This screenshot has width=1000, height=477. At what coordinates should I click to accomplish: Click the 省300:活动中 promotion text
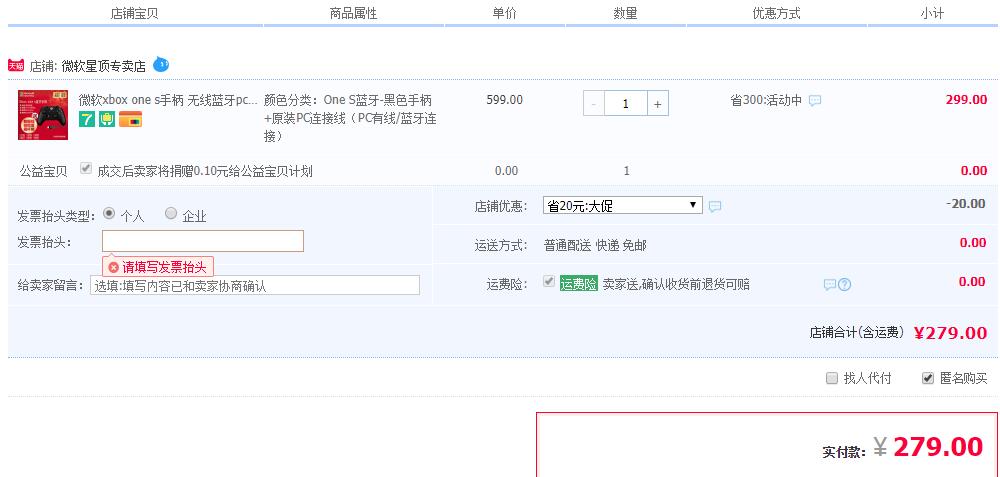(766, 100)
